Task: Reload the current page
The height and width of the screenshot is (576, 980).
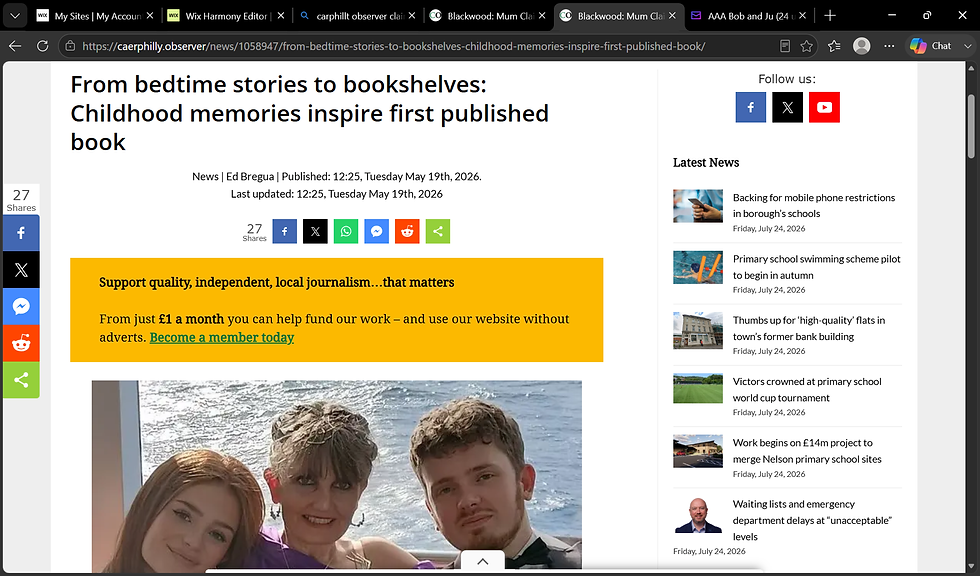Action: coord(42,46)
